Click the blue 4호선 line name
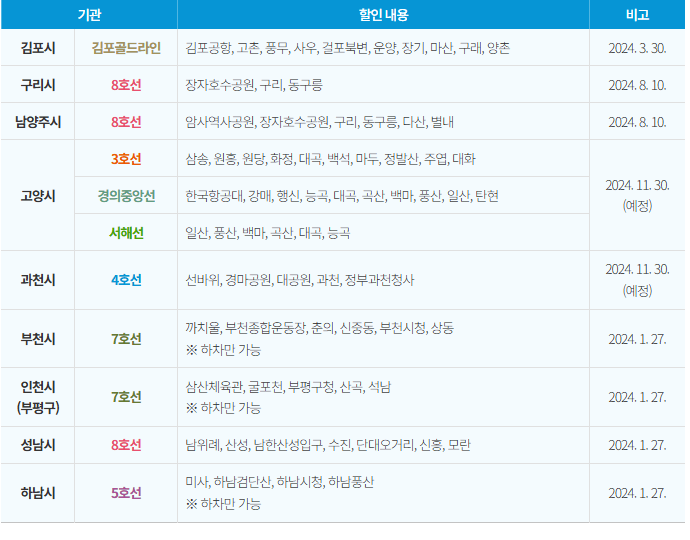690x540 pixels. pos(126,279)
